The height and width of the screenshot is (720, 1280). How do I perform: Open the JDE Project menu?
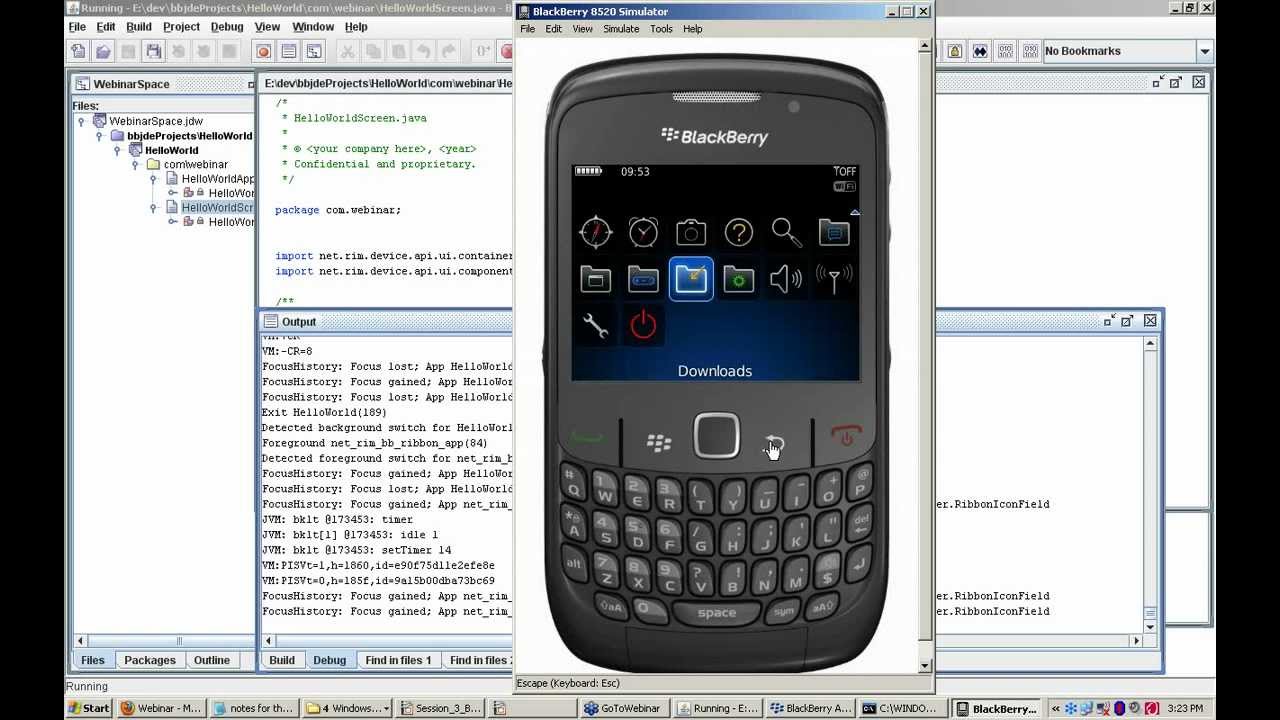181,27
